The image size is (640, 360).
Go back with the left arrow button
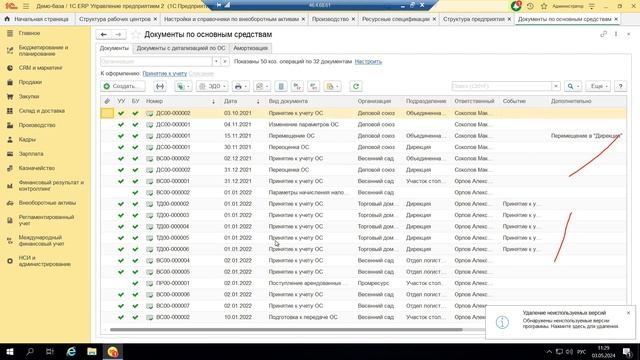tap(104, 35)
